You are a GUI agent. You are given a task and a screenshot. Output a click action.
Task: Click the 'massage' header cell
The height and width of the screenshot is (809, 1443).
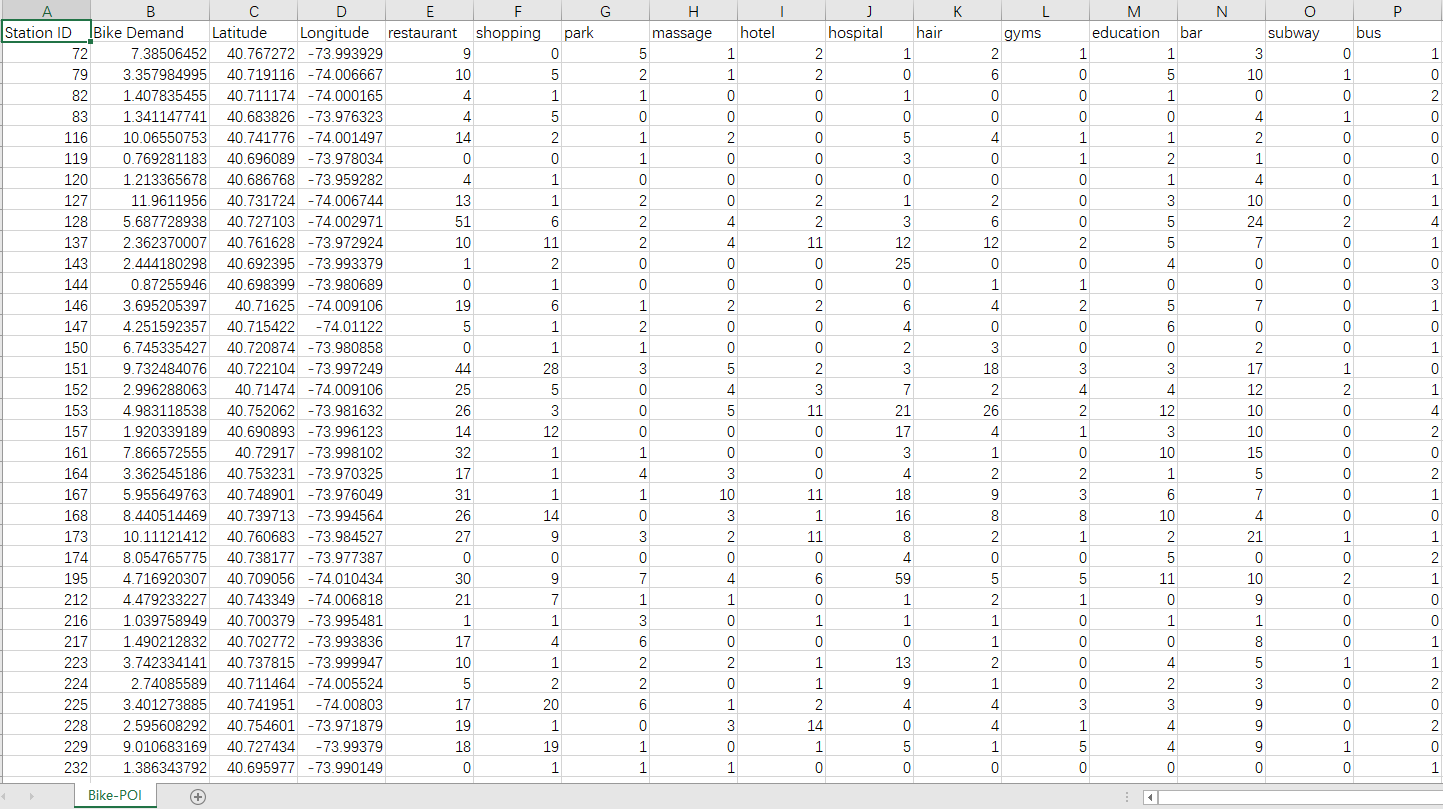point(693,32)
